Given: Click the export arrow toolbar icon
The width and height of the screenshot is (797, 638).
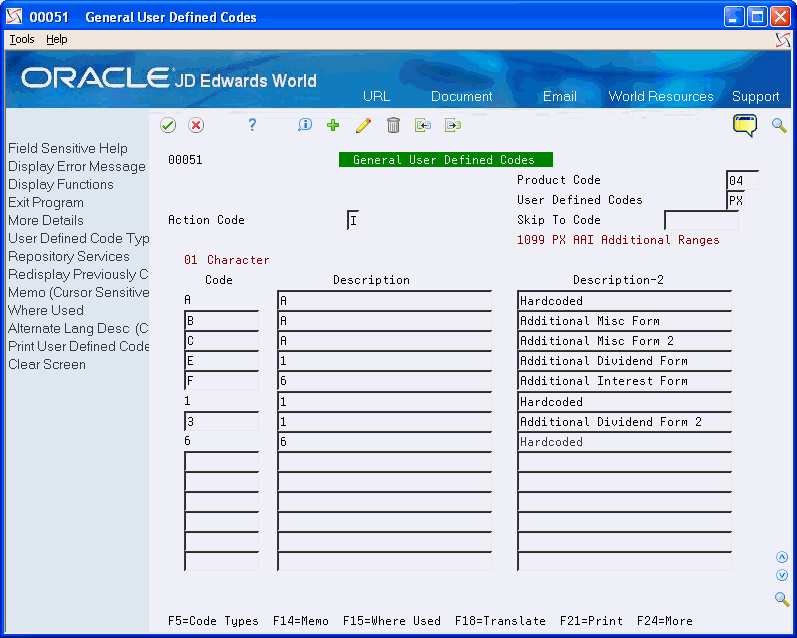Looking at the screenshot, I should [452, 125].
